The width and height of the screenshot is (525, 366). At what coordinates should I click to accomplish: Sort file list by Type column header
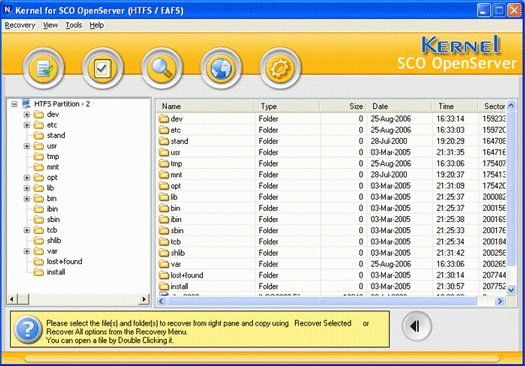pyautogui.click(x=287, y=106)
